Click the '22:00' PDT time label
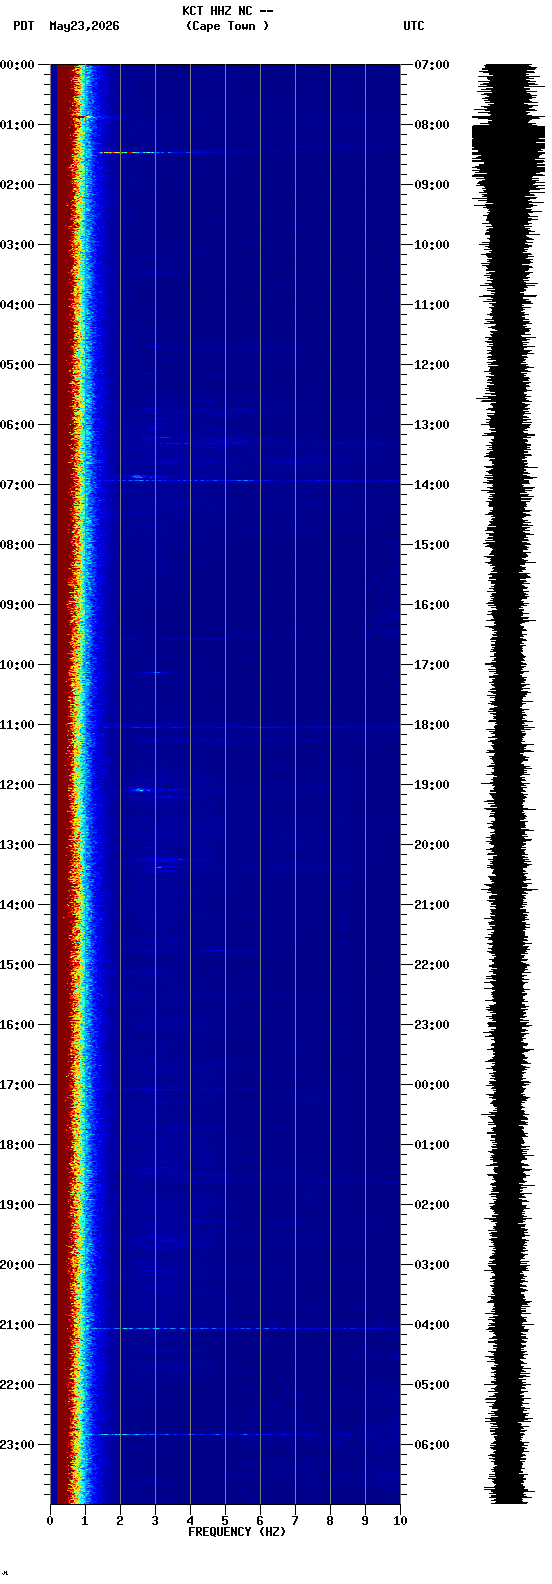This screenshot has height=1584, width=552. [17, 1385]
